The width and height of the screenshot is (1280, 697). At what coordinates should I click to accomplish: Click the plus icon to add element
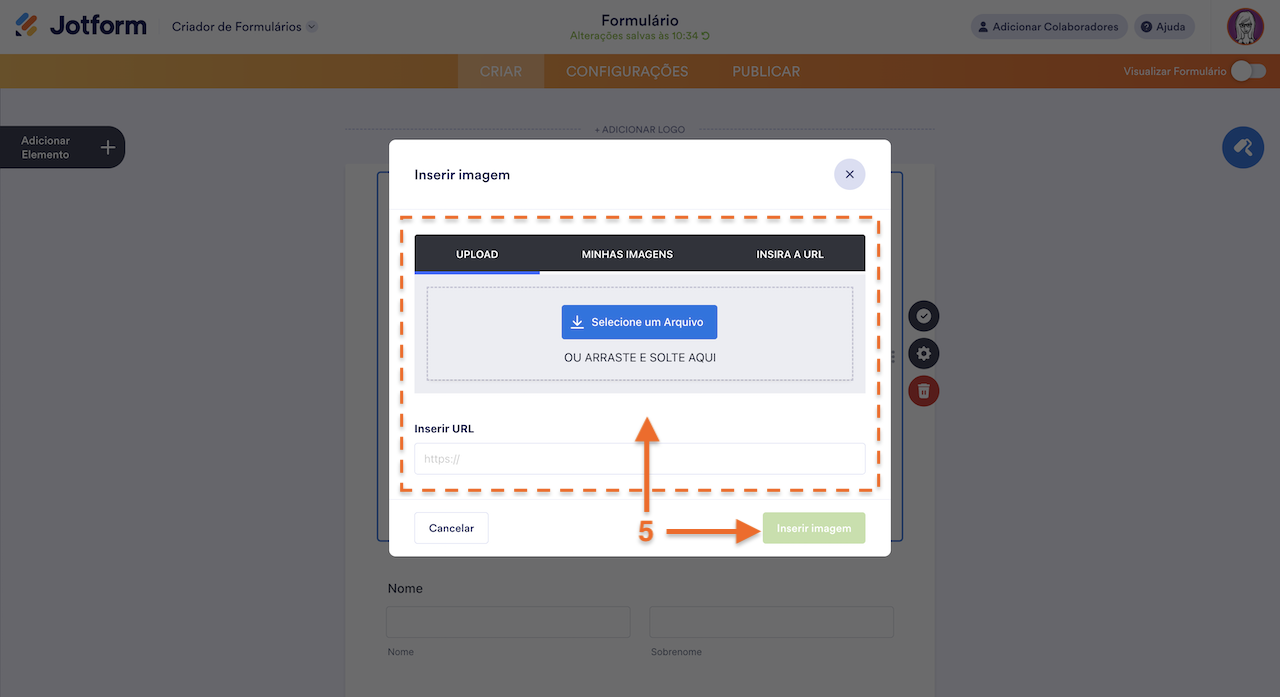click(108, 148)
